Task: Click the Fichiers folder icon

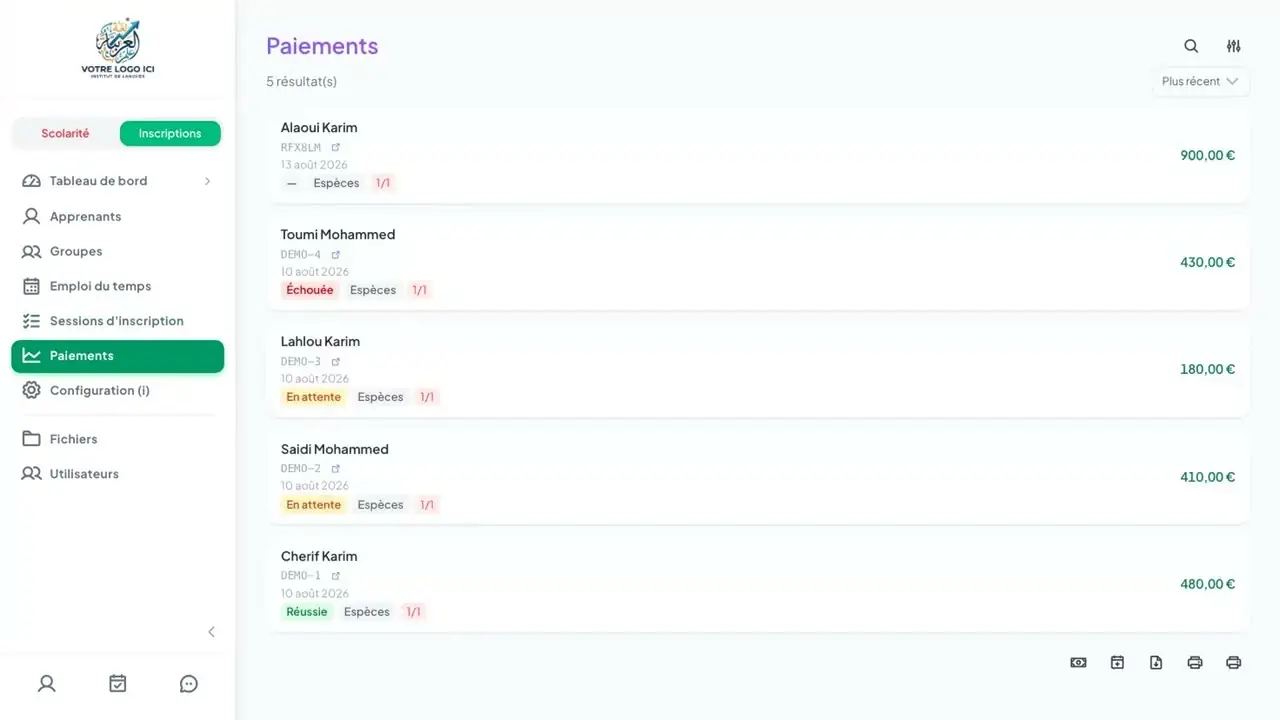Action: 32,439
